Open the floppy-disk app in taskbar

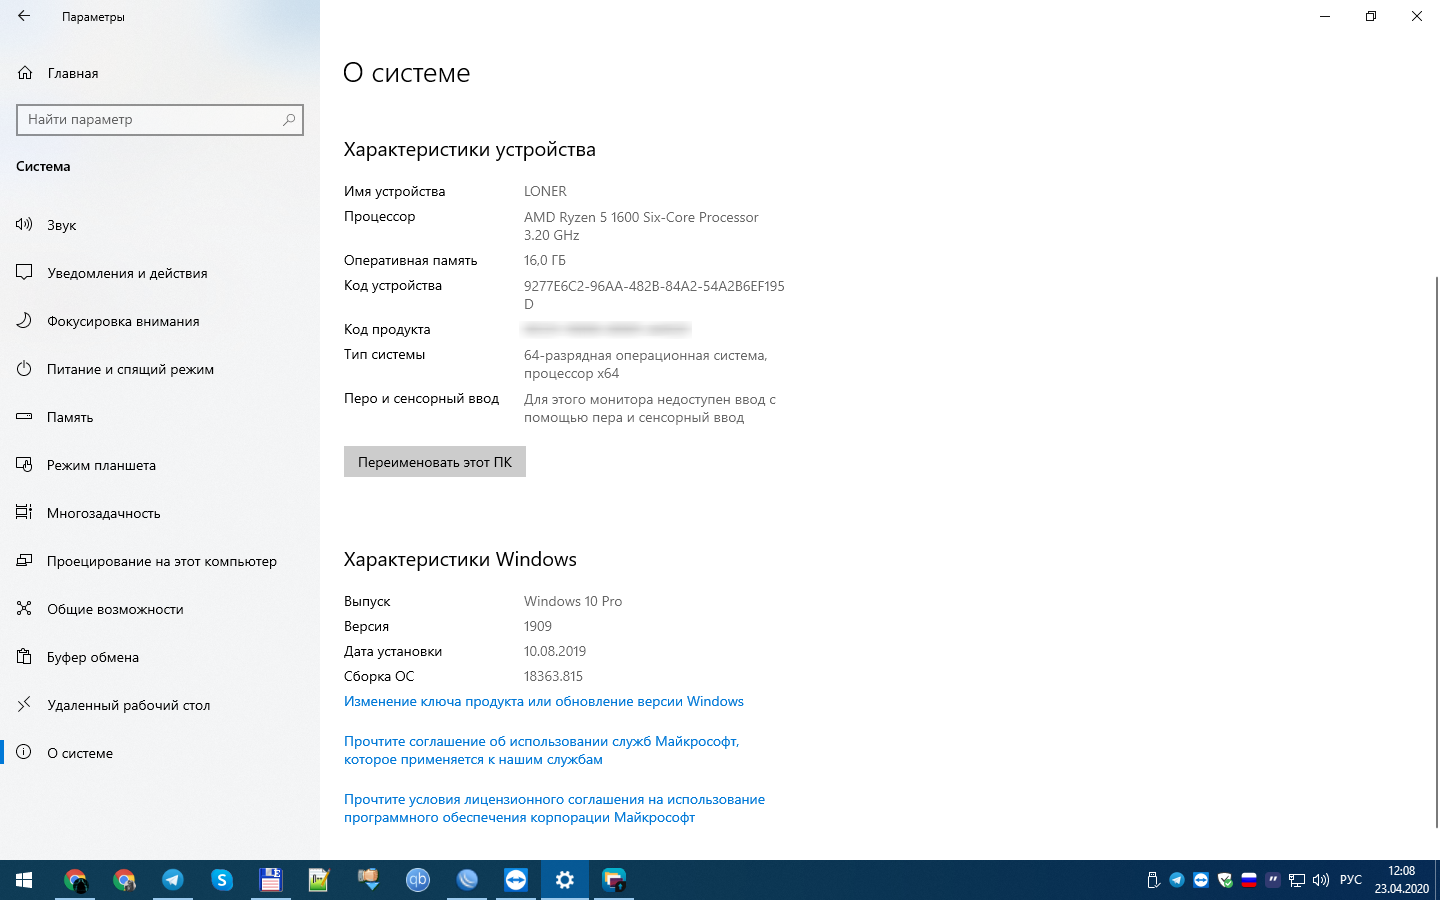(271, 880)
